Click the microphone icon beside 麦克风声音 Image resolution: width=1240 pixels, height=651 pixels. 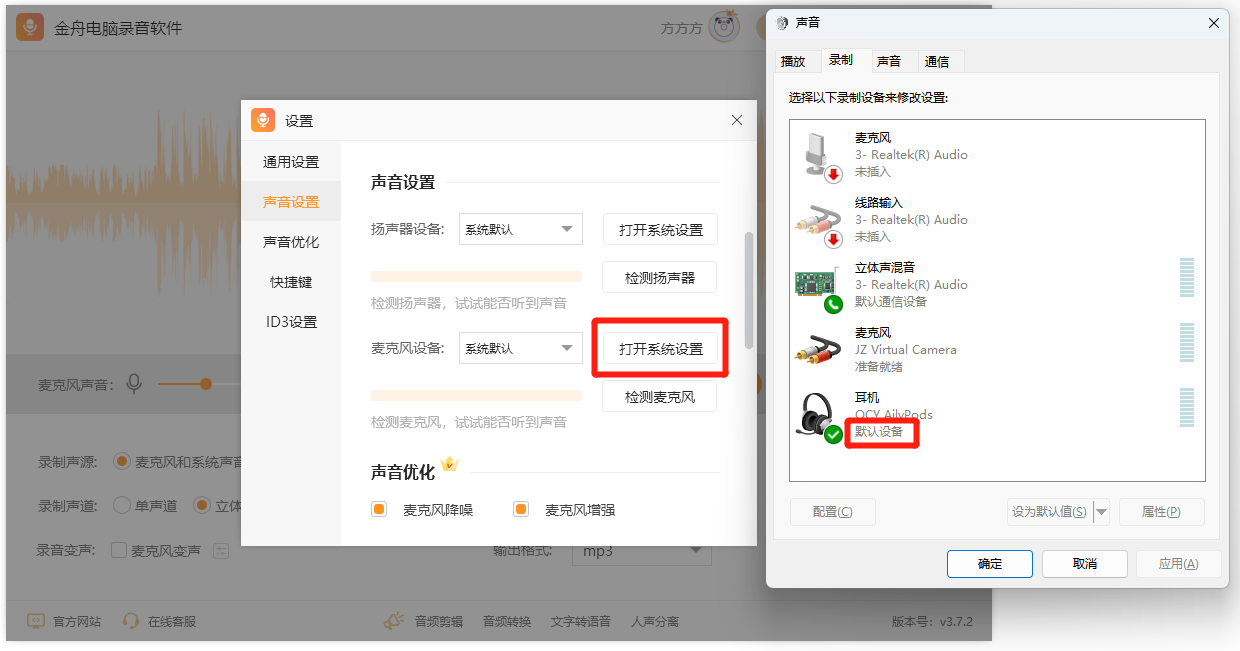(134, 384)
